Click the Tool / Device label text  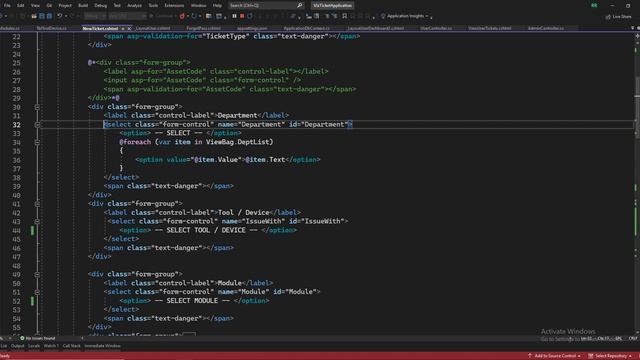coord(243,213)
